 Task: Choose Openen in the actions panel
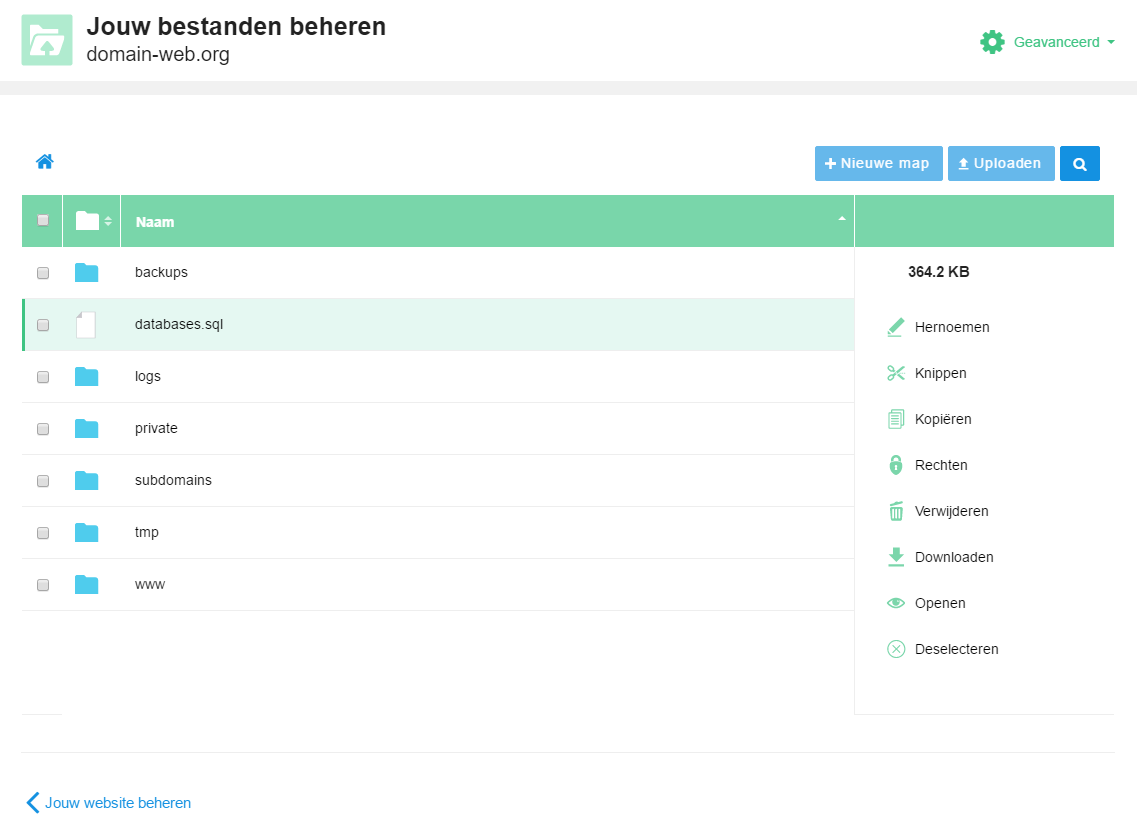click(940, 603)
